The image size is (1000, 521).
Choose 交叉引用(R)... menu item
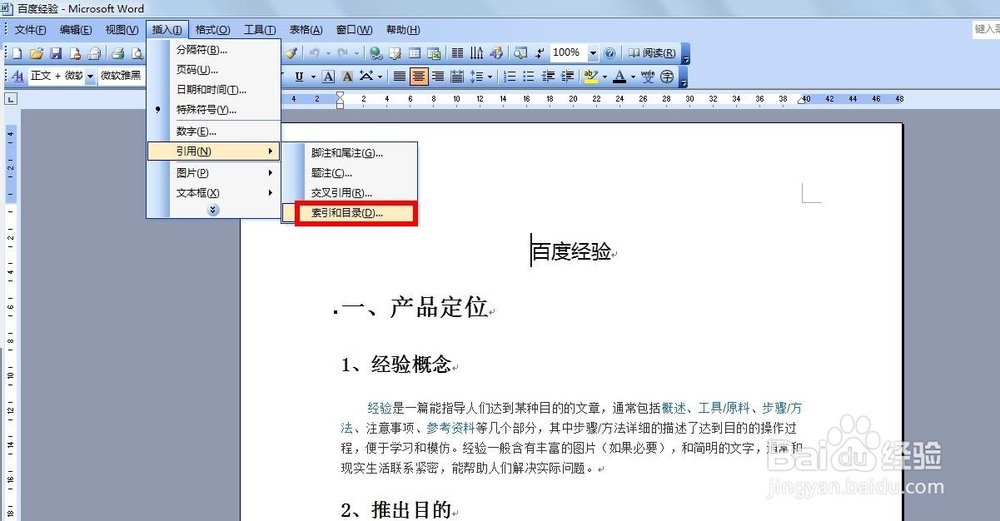(x=350, y=193)
